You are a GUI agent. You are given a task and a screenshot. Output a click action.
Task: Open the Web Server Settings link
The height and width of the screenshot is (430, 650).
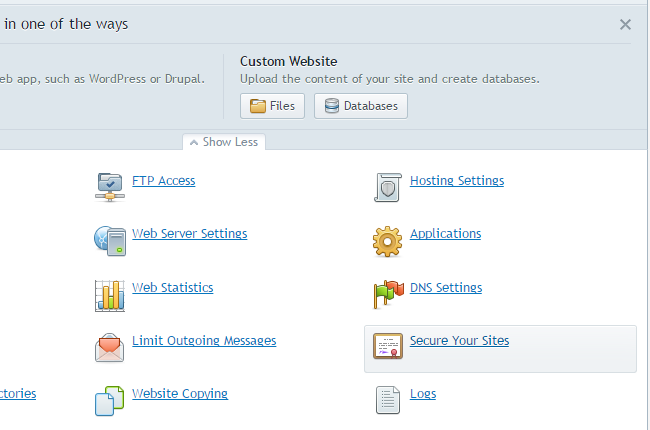pyautogui.click(x=189, y=234)
